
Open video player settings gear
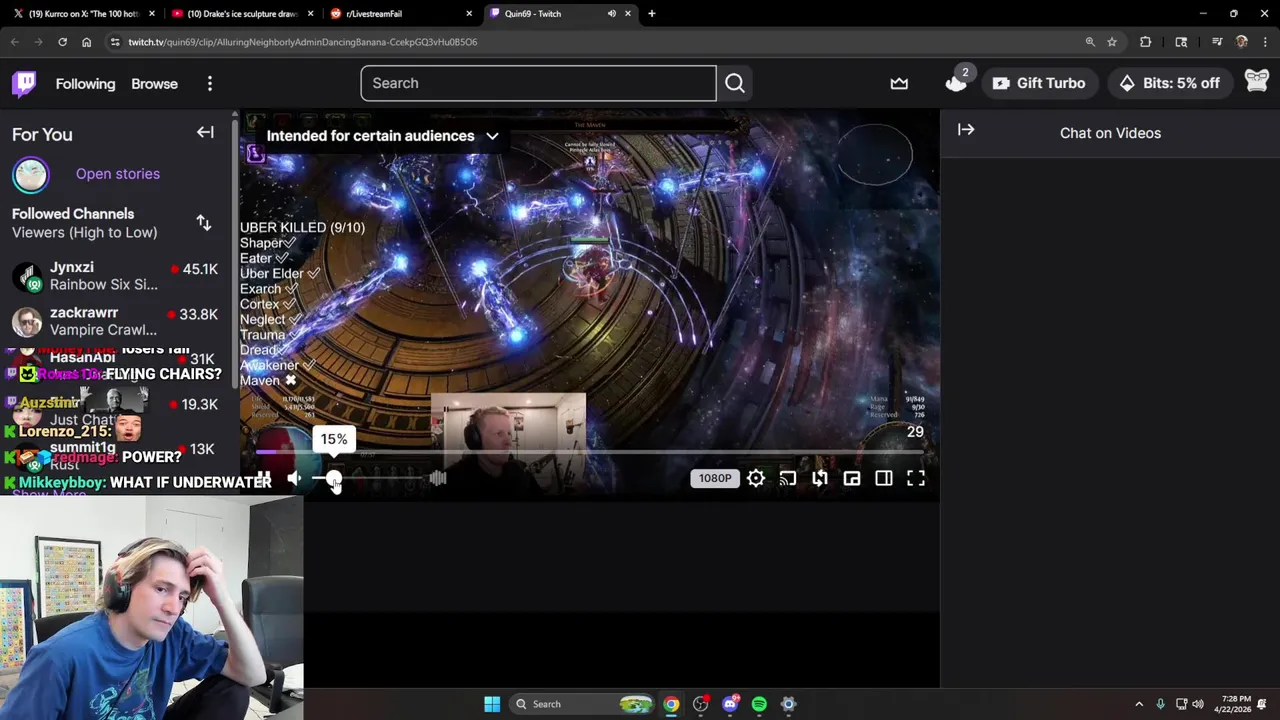(756, 478)
